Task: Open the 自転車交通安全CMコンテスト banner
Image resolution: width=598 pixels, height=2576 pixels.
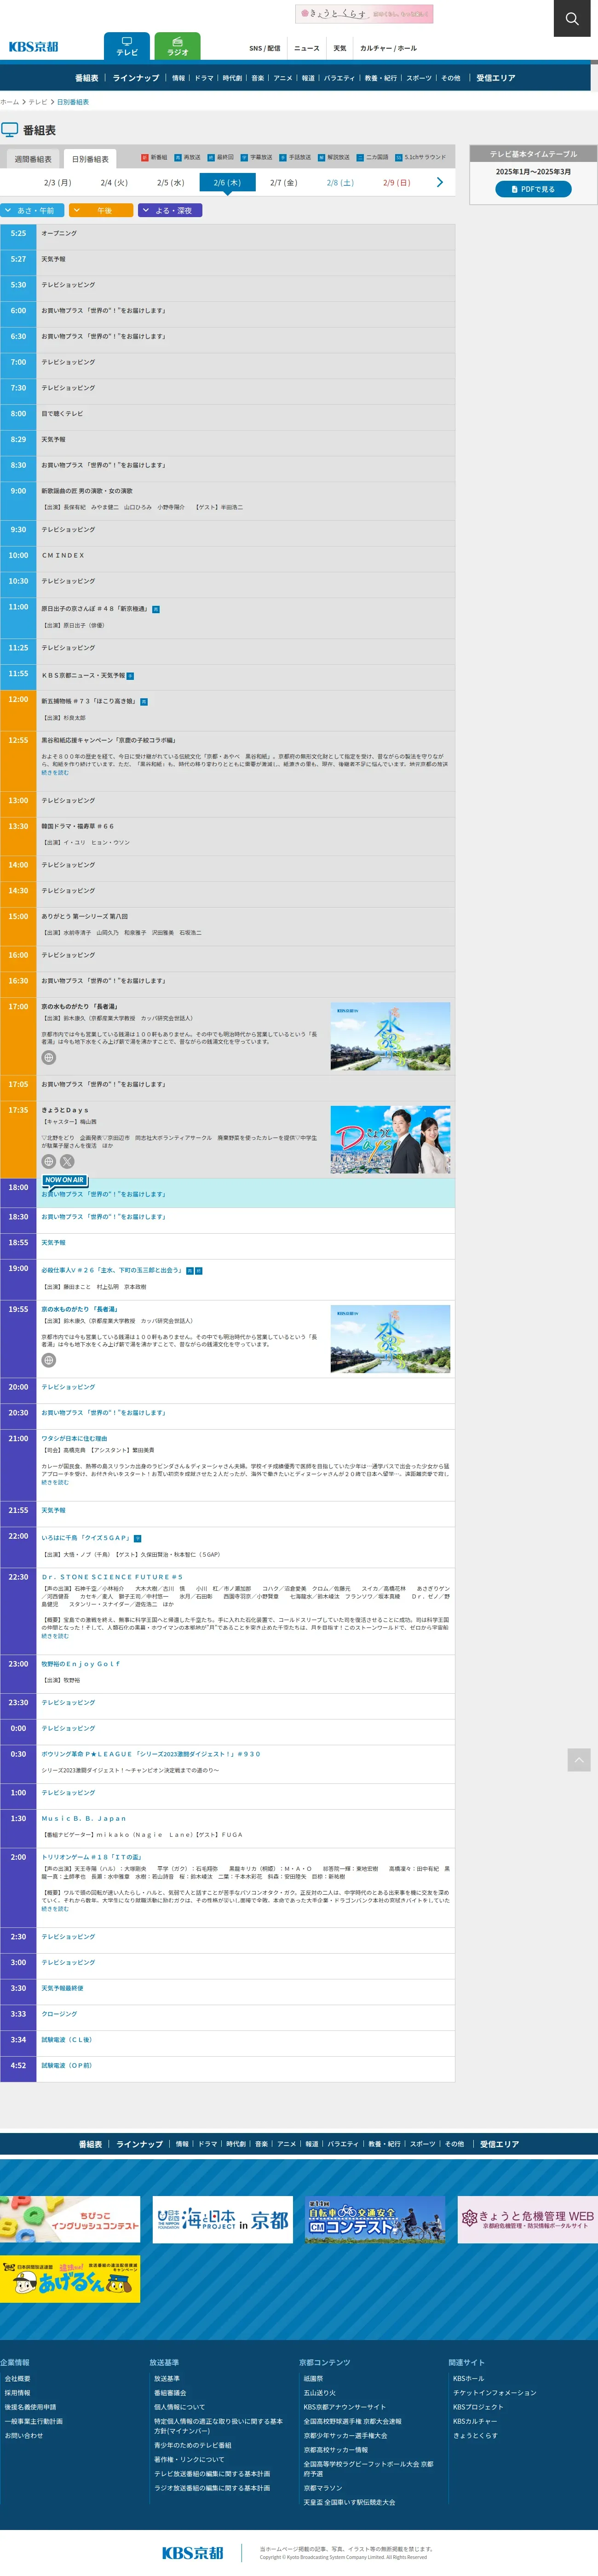Action: click(x=375, y=2219)
